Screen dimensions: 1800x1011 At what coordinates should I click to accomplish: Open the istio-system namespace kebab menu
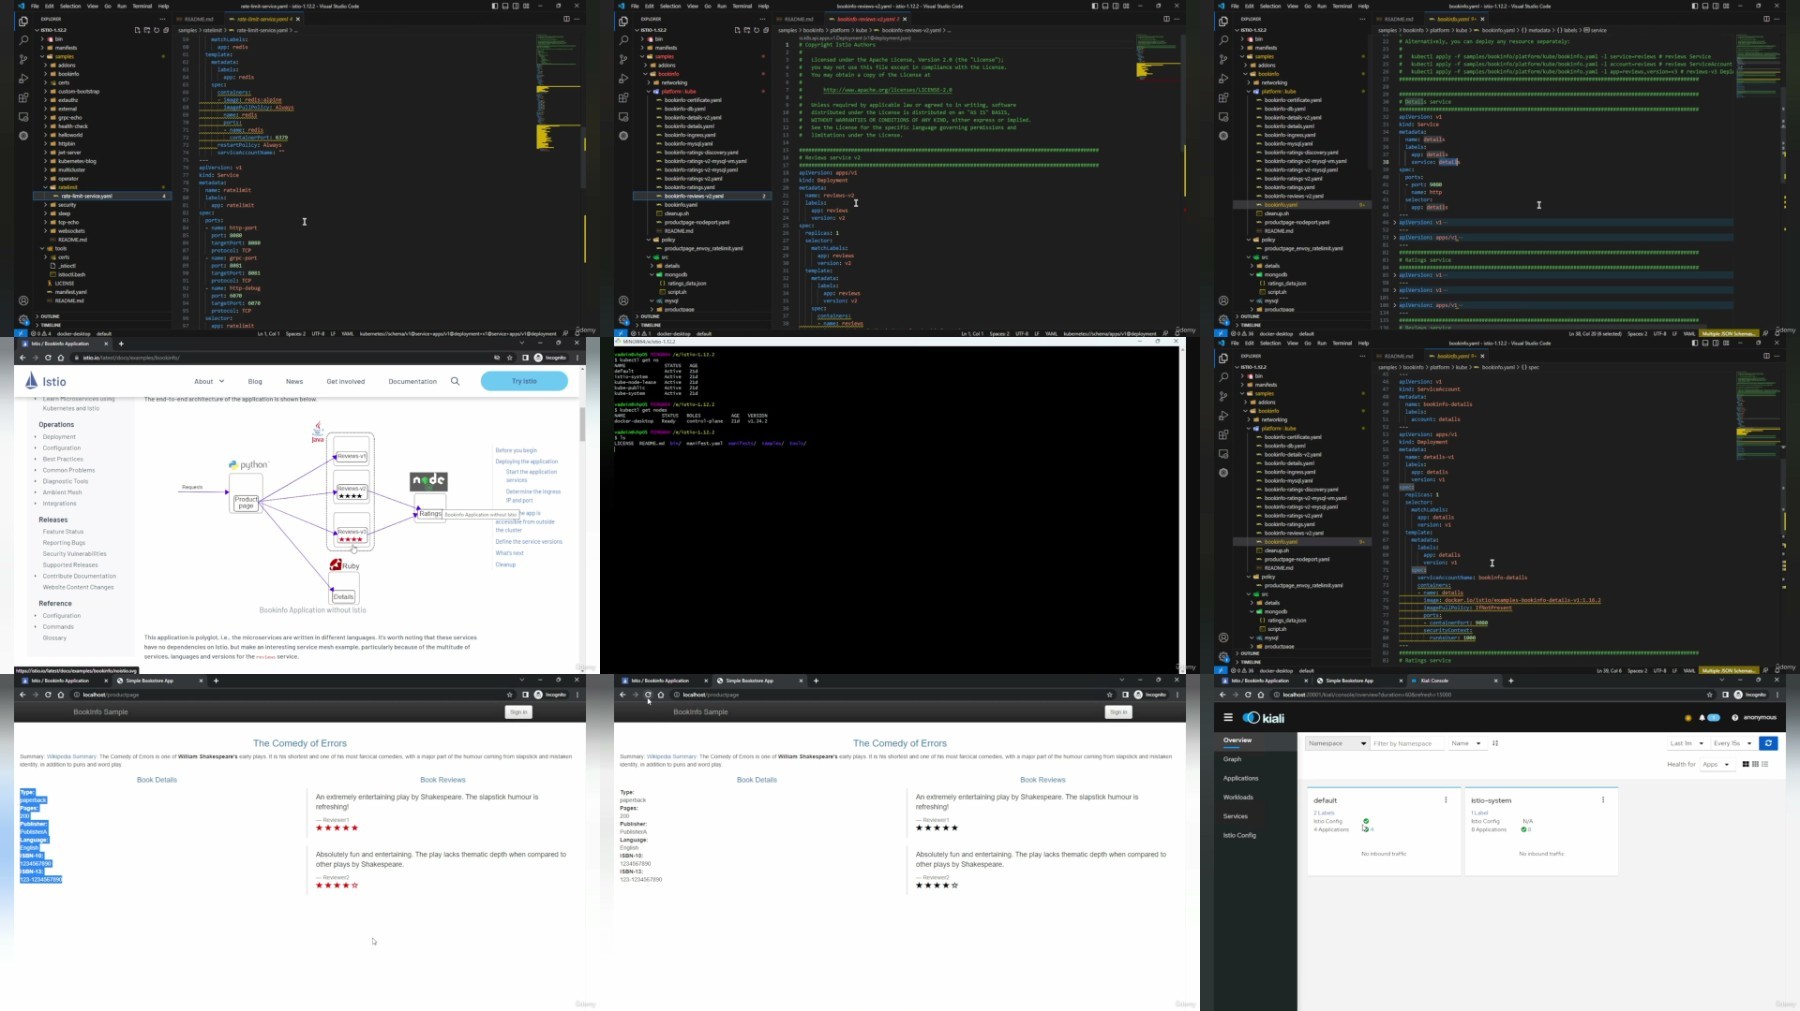[1603, 800]
